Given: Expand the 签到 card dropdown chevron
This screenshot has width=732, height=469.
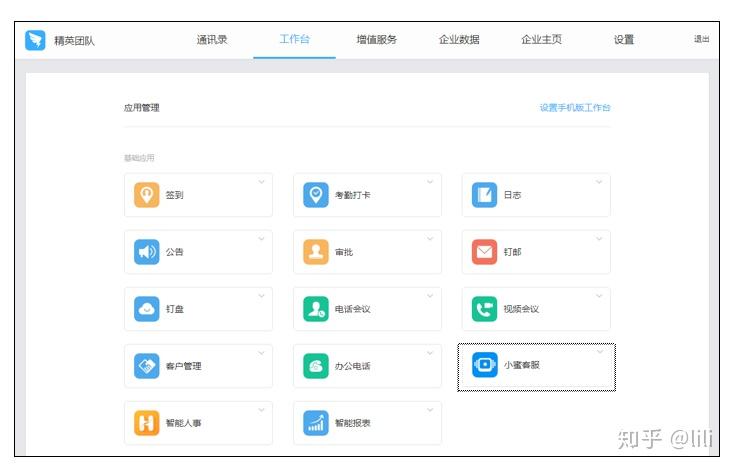Looking at the screenshot, I should coord(261,182).
